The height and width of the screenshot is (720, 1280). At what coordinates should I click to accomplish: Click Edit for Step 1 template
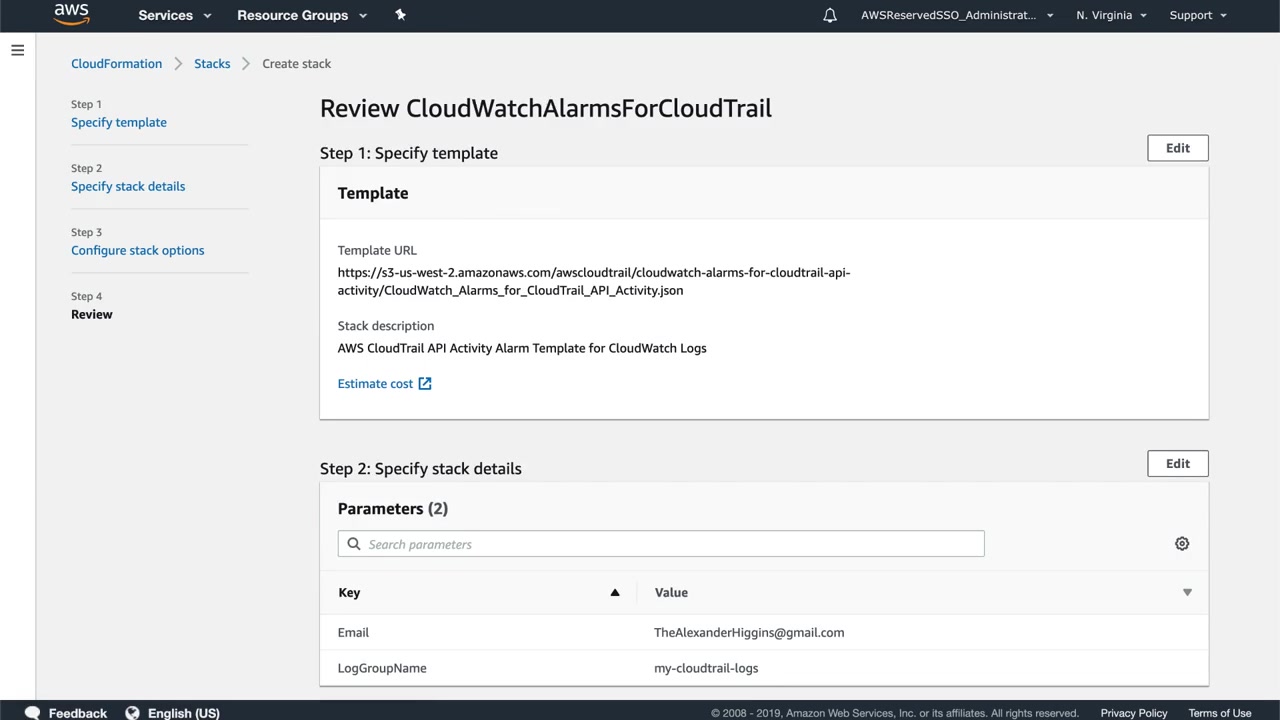pyautogui.click(x=1177, y=148)
